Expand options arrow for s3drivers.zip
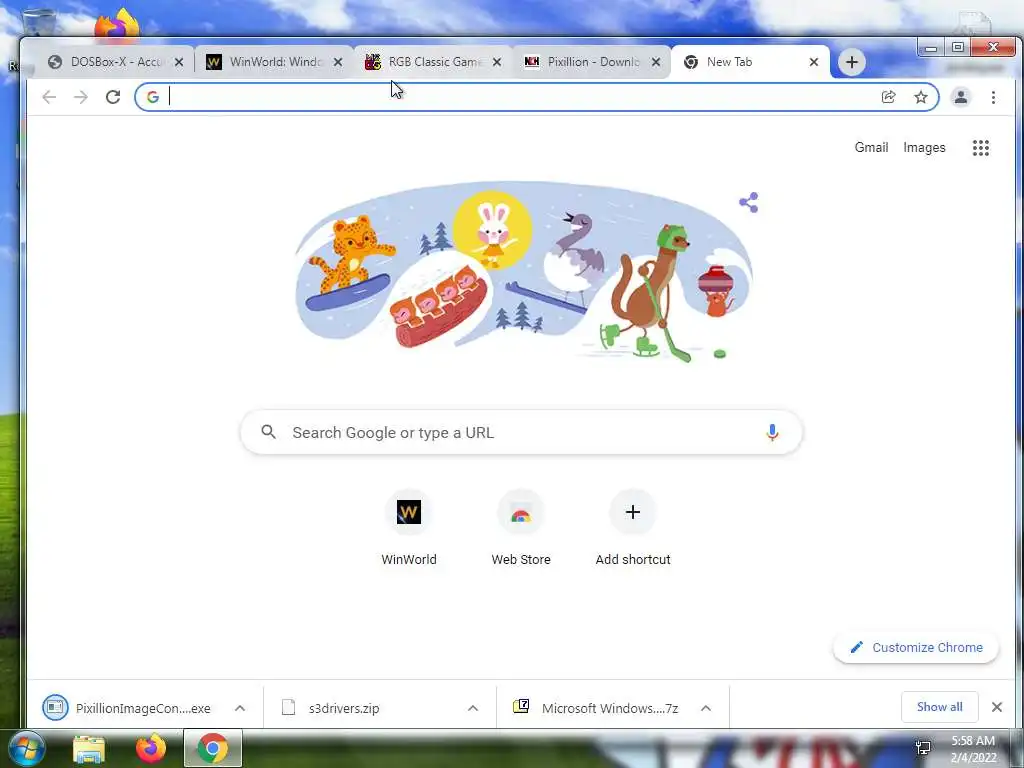Viewport: 1024px width, 768px height. pyautogui.click(x=473, y=708)
